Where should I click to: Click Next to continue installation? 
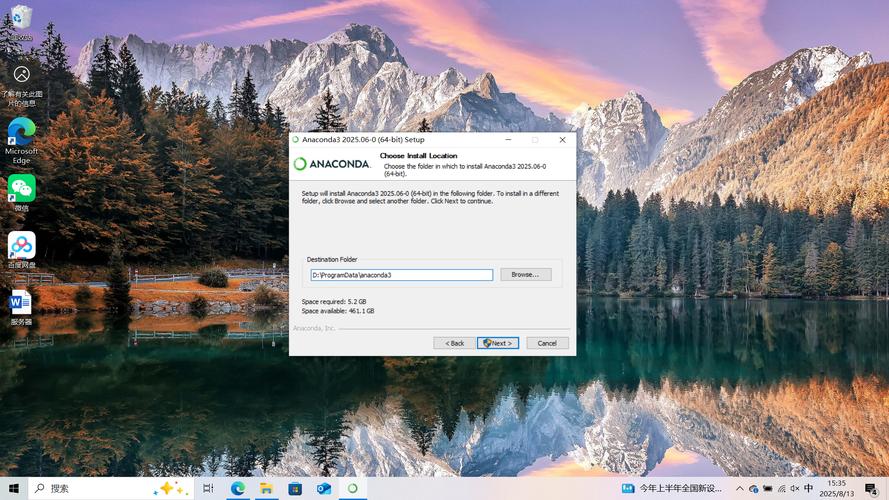pyautogui.click(x=498, y=343)
